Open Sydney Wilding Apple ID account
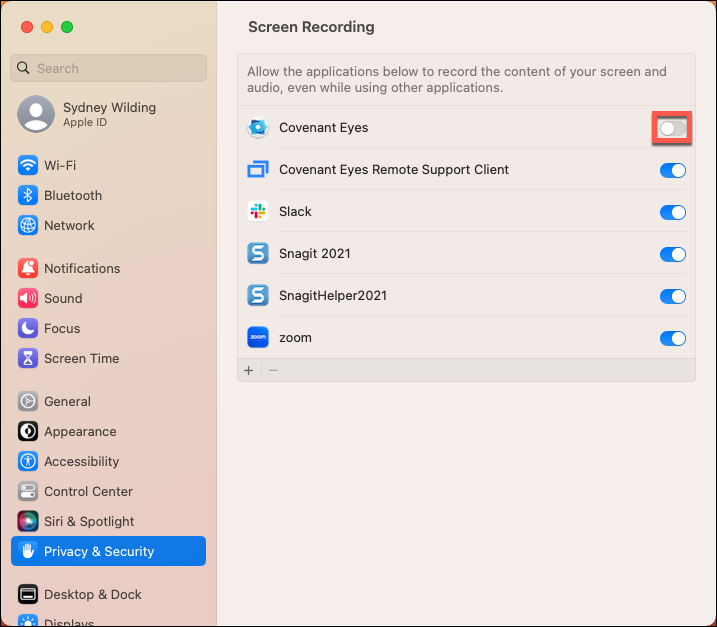The height and width of the screenshot is (627, 717). [108, 114]
